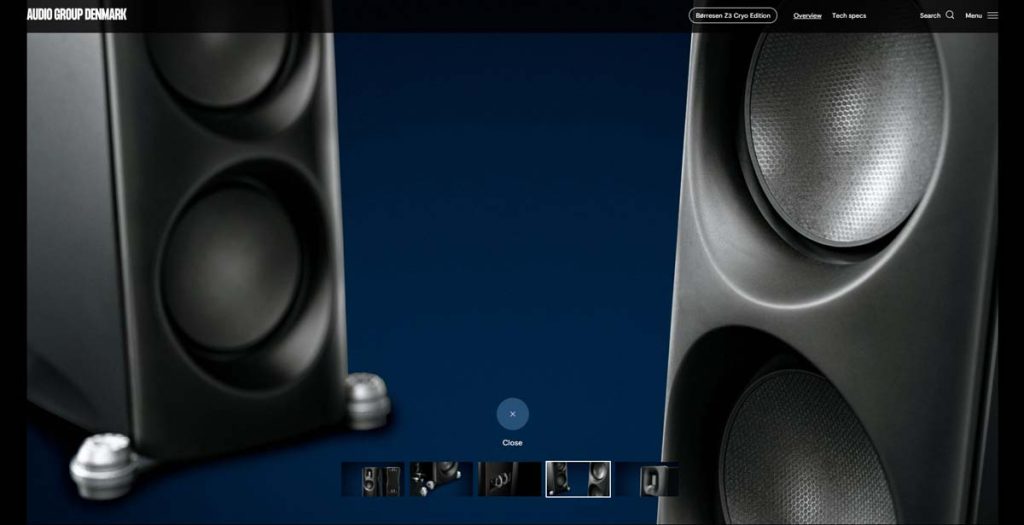Select the fifth thumbnail at strip's right end
The width and height of the screenshot is (1024, 525).
(x=646, y=479)
